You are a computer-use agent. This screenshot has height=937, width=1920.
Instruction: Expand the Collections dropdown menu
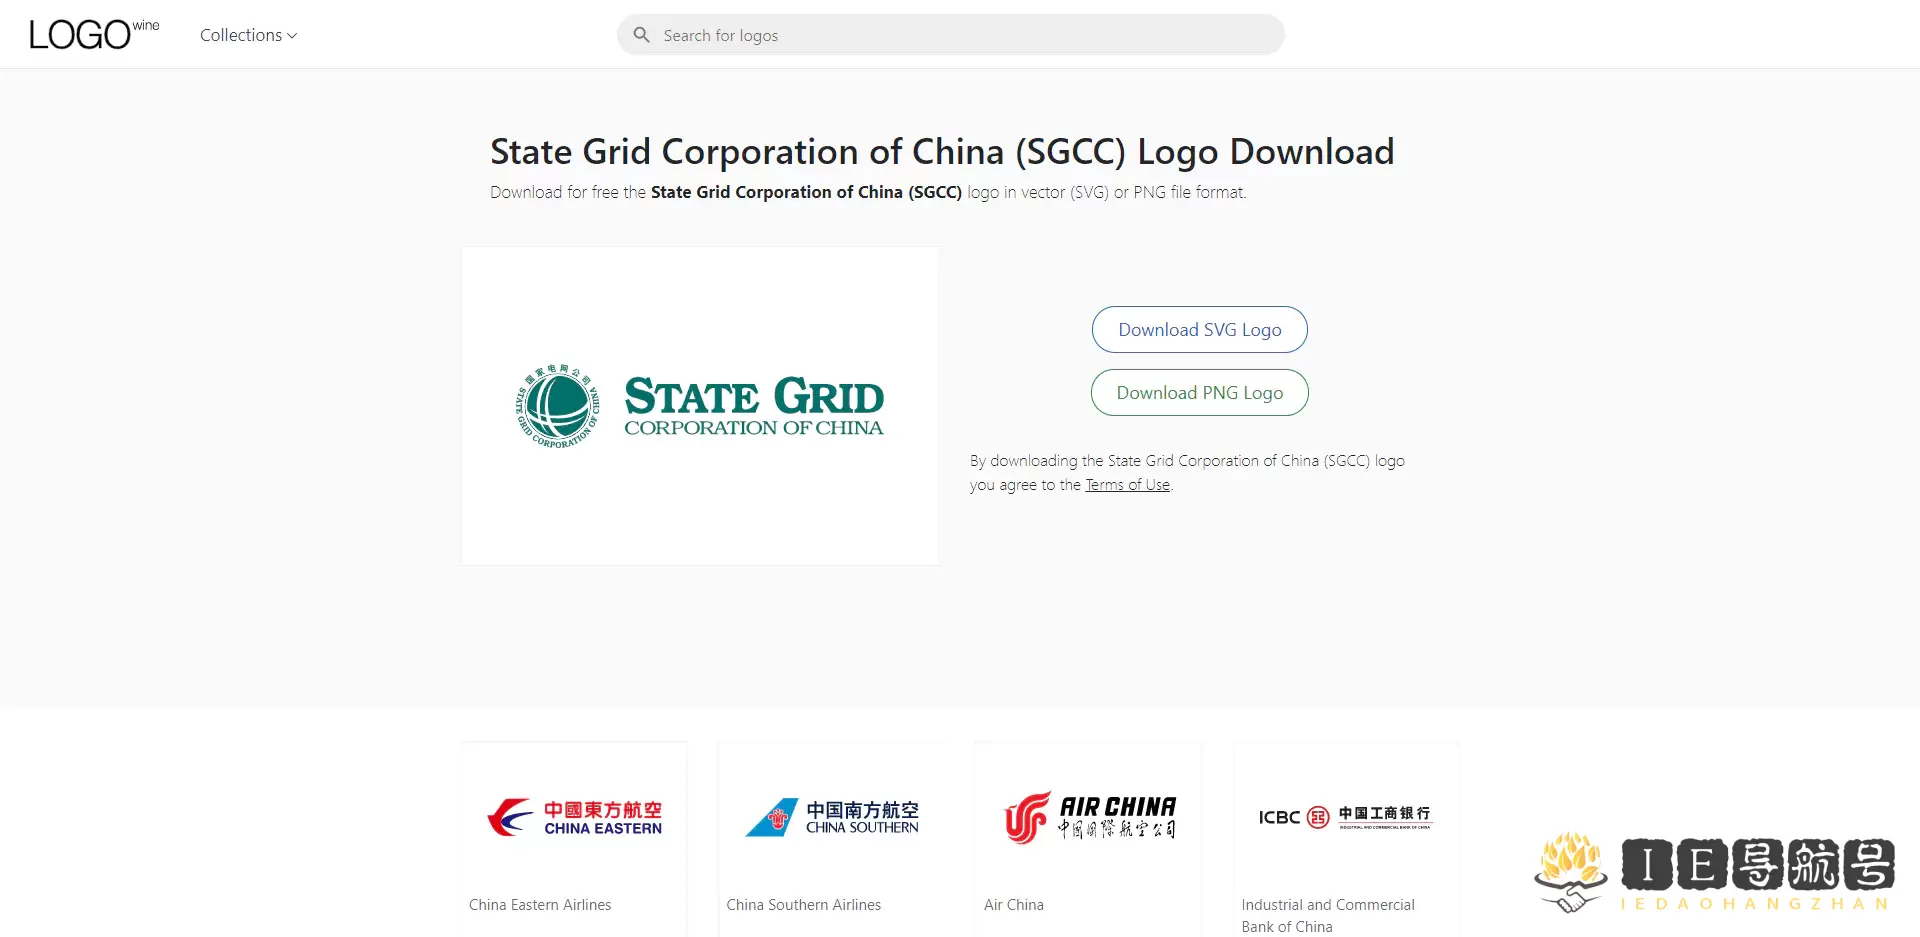pos(241,35)
